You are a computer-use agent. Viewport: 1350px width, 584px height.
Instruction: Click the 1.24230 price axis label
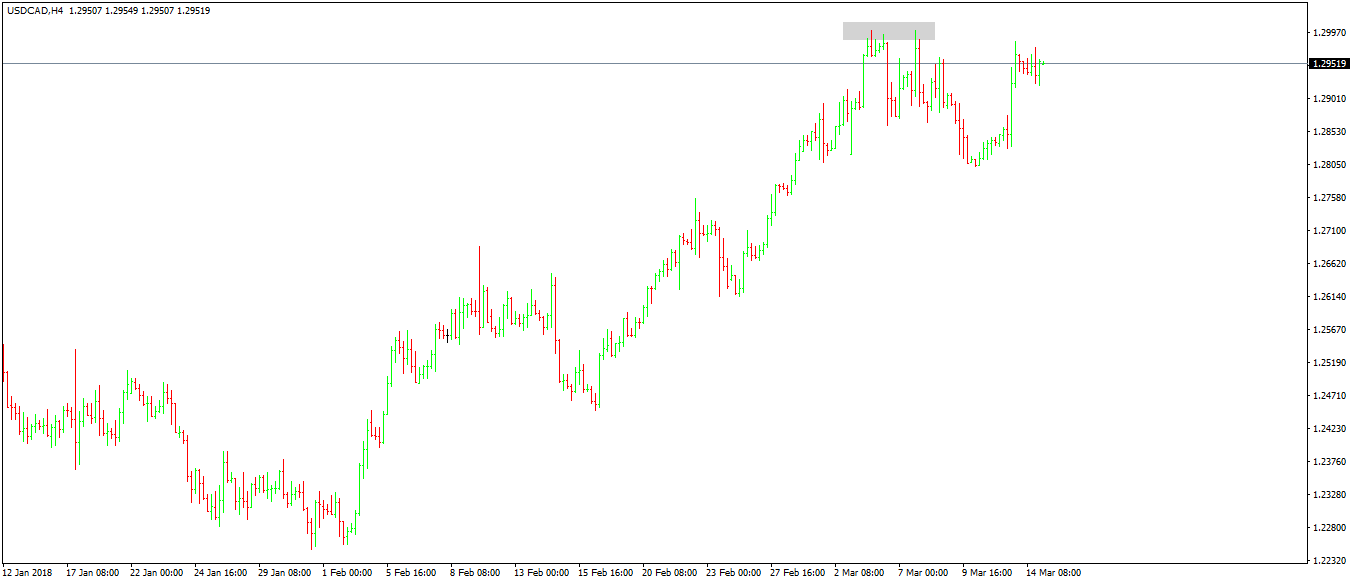point(1329,428)
